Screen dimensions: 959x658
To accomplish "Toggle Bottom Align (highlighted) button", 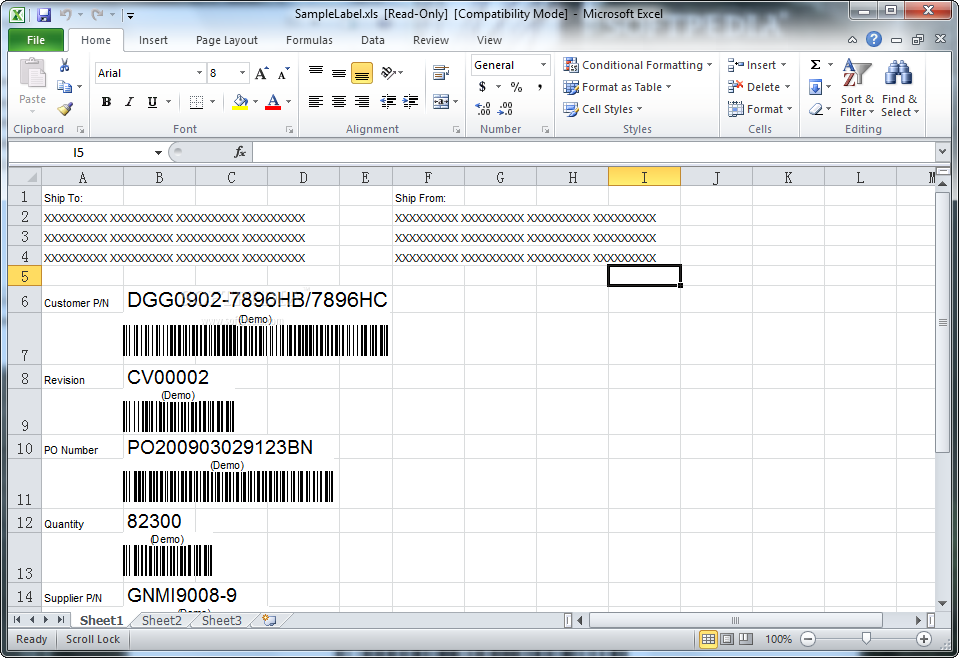I will point(362,73).
